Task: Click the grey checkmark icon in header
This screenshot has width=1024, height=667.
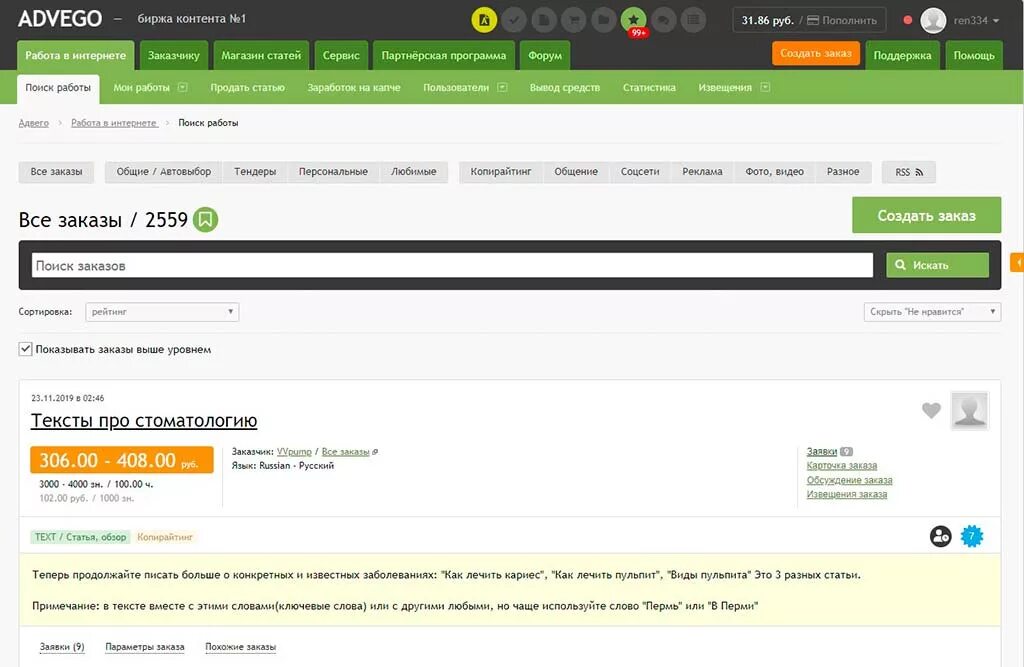Action: click(514, 20)
